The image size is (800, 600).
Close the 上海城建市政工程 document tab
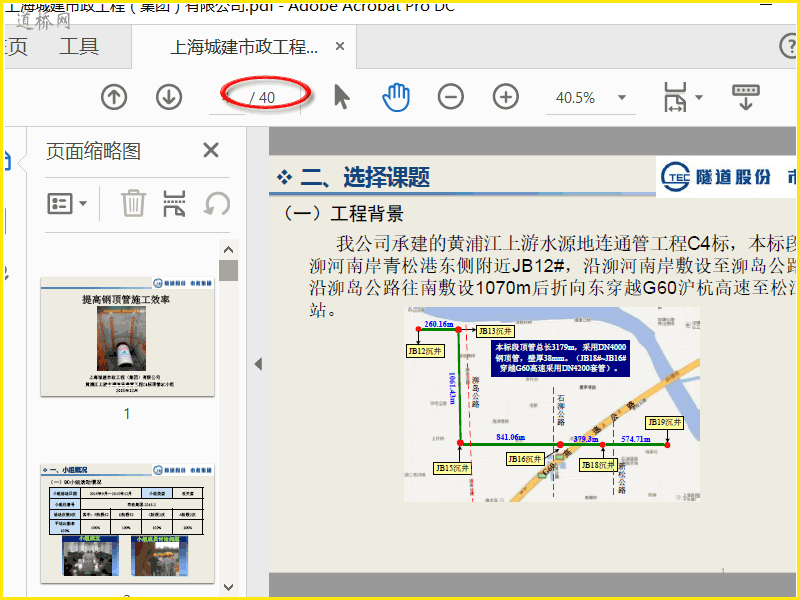point(340,46)
